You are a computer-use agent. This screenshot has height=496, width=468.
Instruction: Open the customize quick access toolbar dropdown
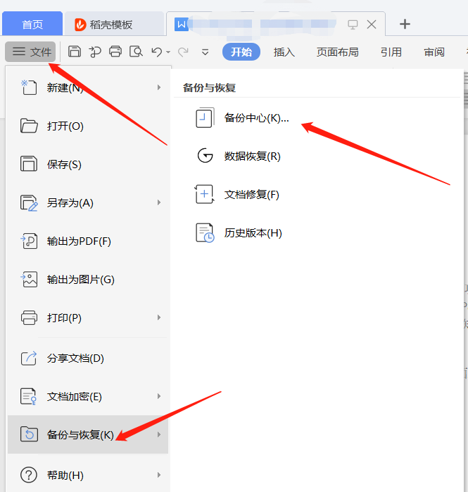[x=205, y=52]
